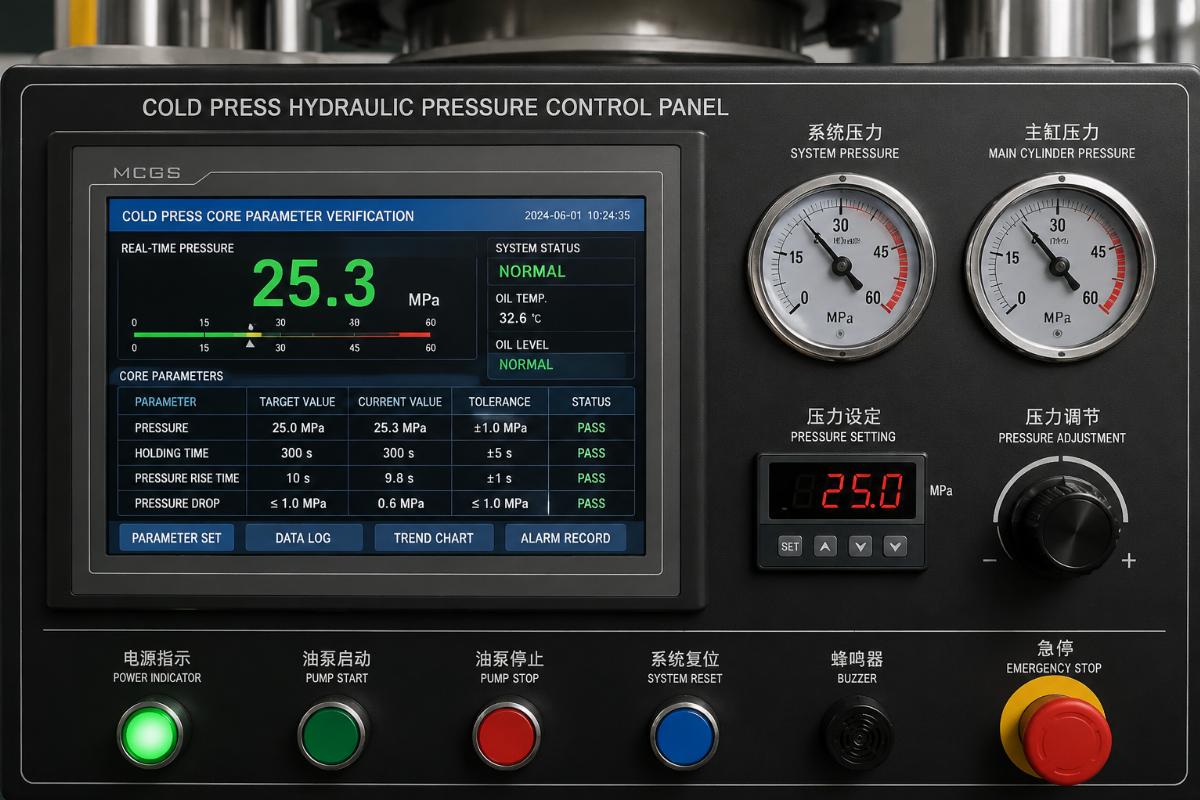Push the SET key on pressure controller

tap(790, 546)
